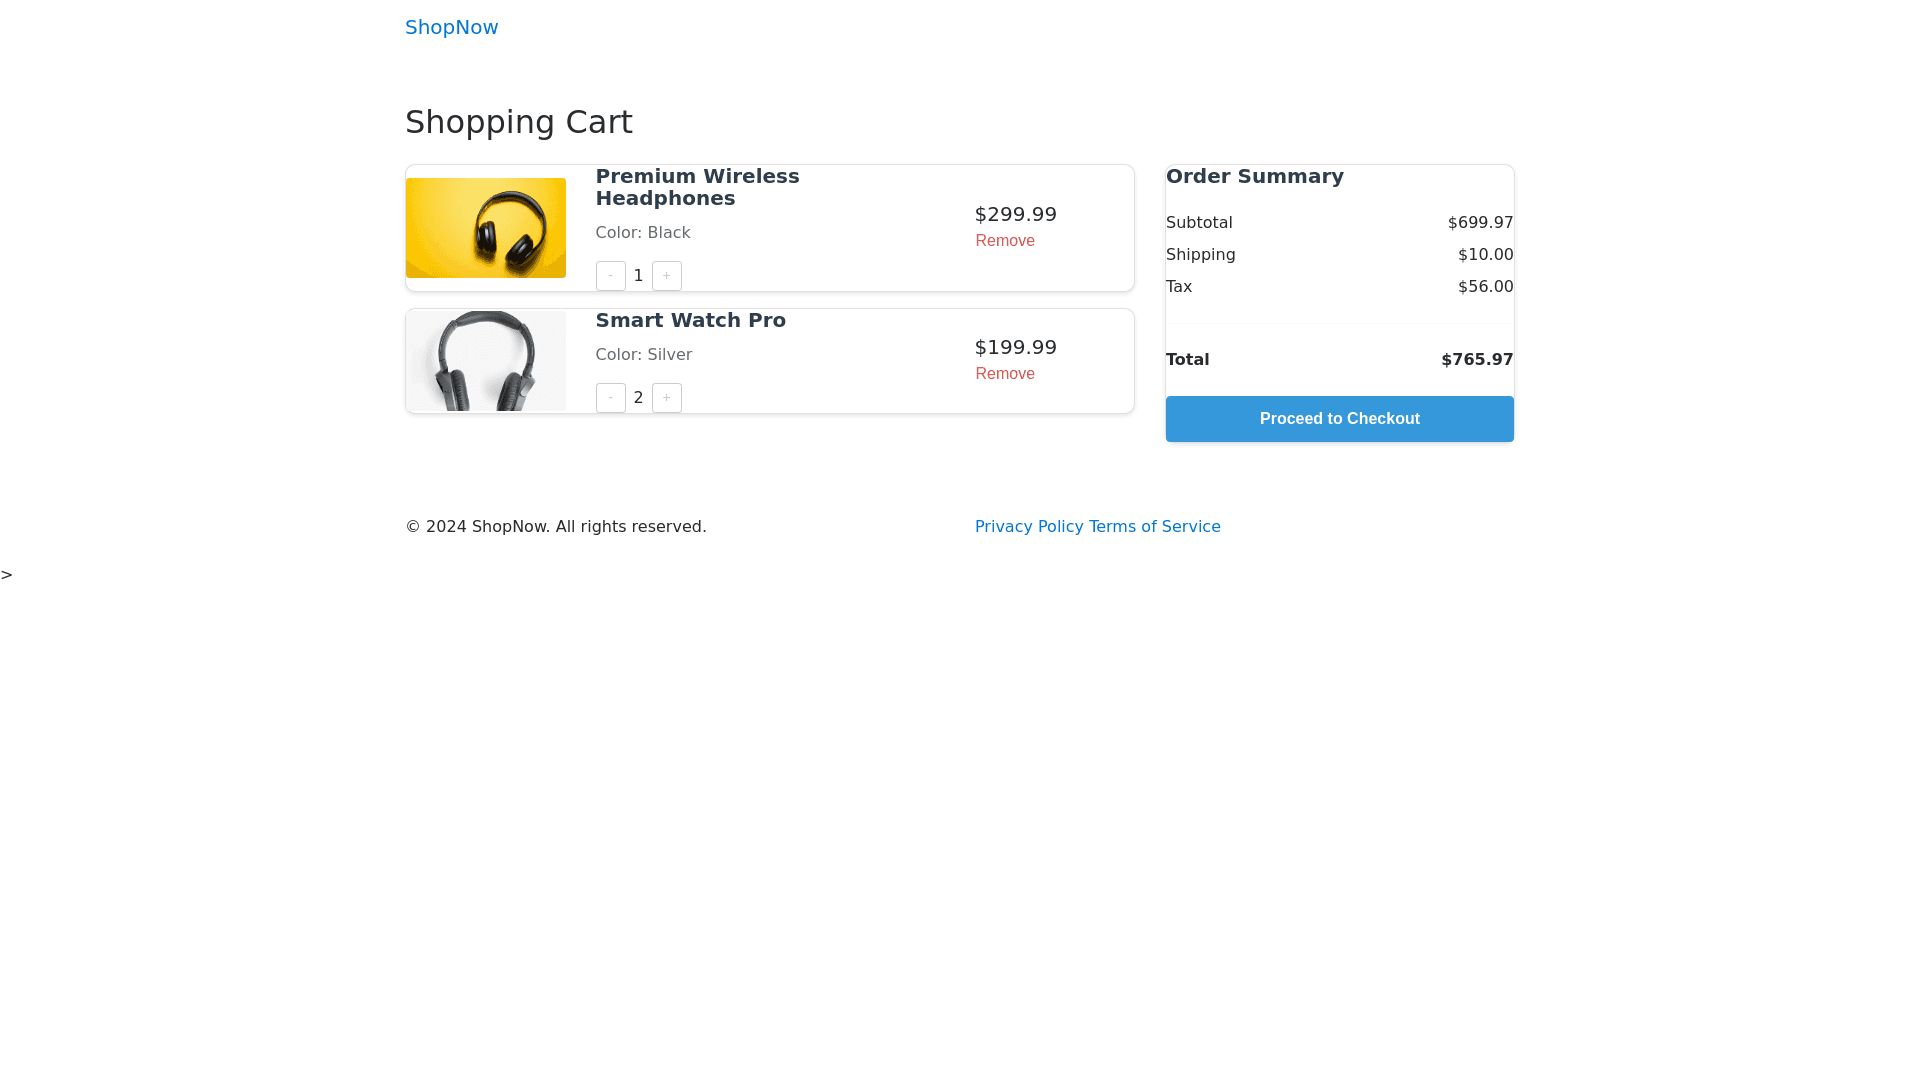Click the Shopping Cart page heading
The height and width of the screenshot is (1080, 1920).
pos(518,122)
